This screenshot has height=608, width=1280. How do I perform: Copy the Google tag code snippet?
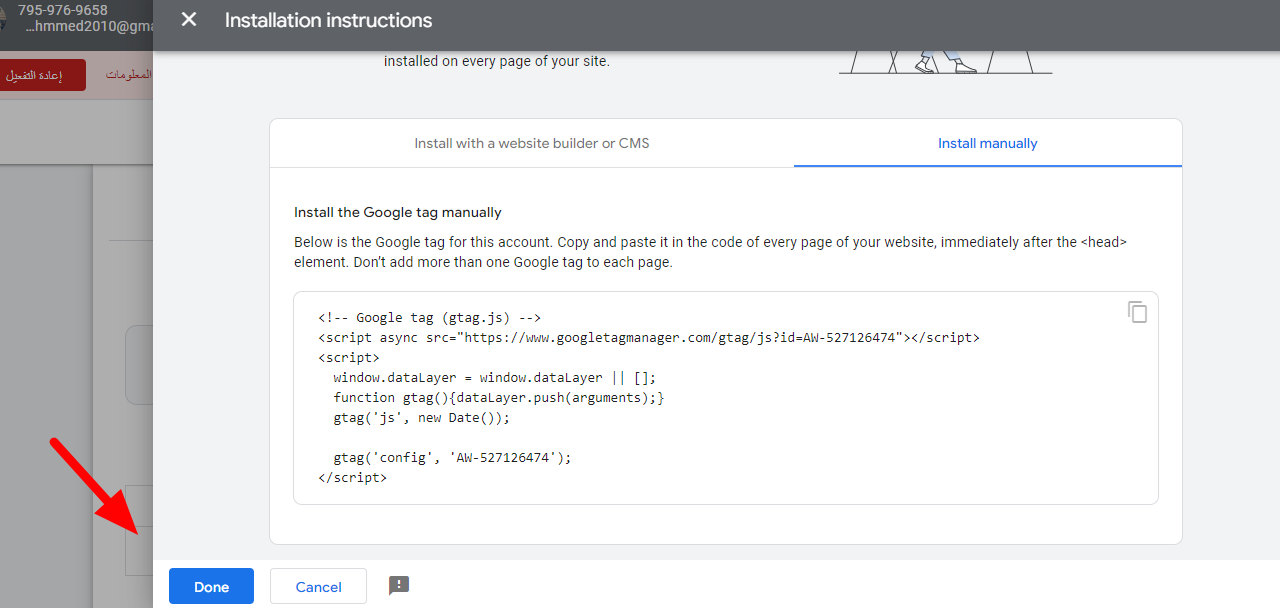1137,312
